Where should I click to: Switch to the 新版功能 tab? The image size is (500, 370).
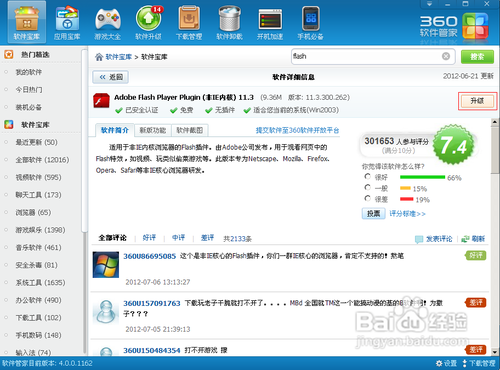(x=153, y=130)
